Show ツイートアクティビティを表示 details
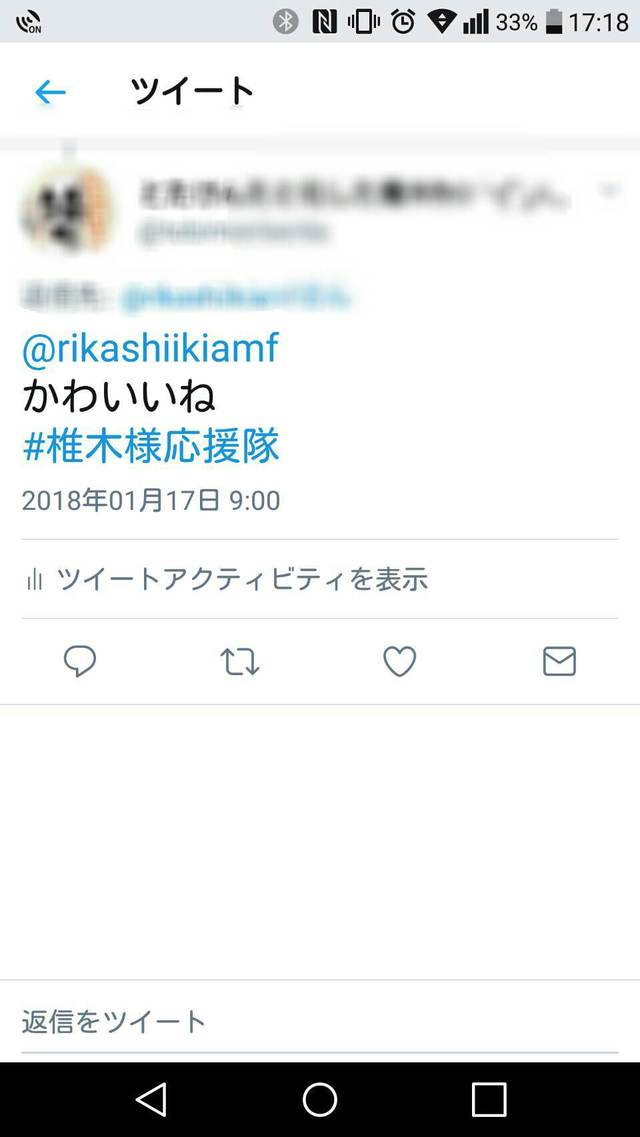 pyautogui.click(x=242, y=579)
